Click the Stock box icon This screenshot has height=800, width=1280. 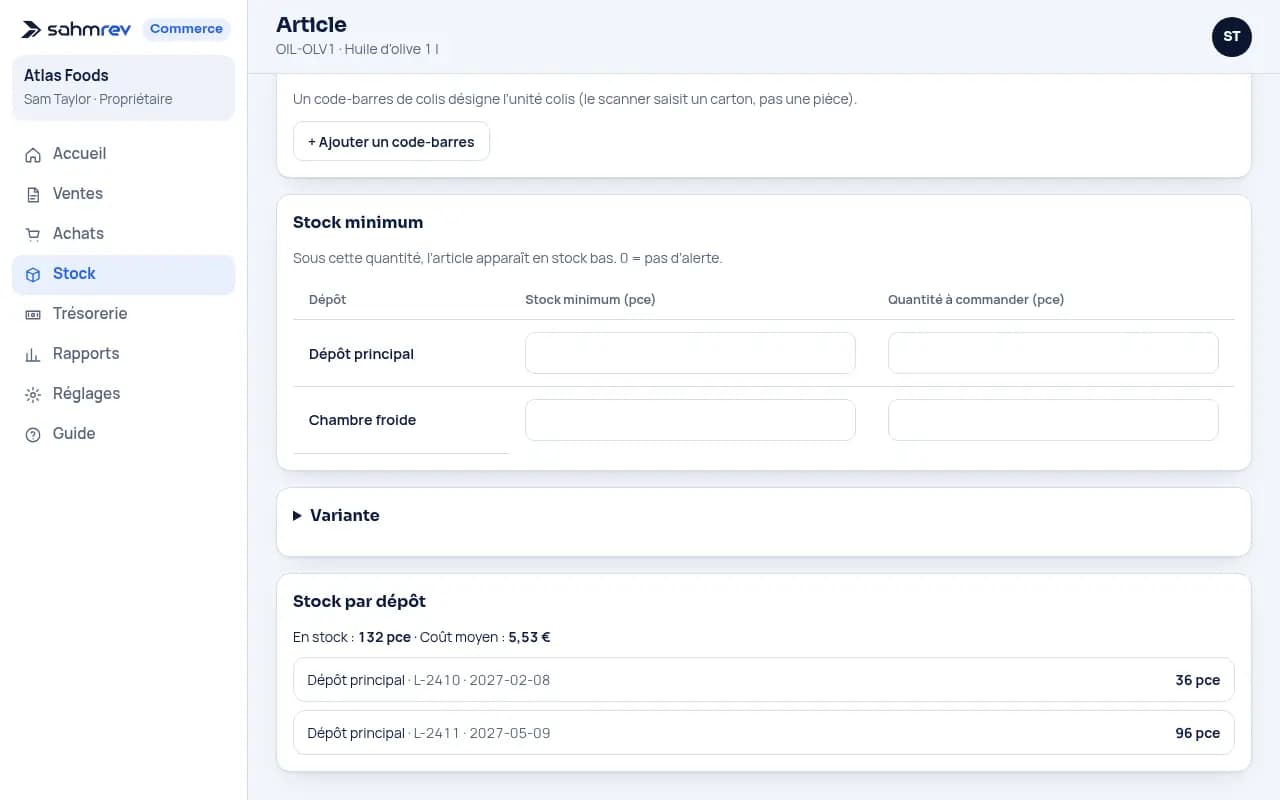(x=33, y=274)
